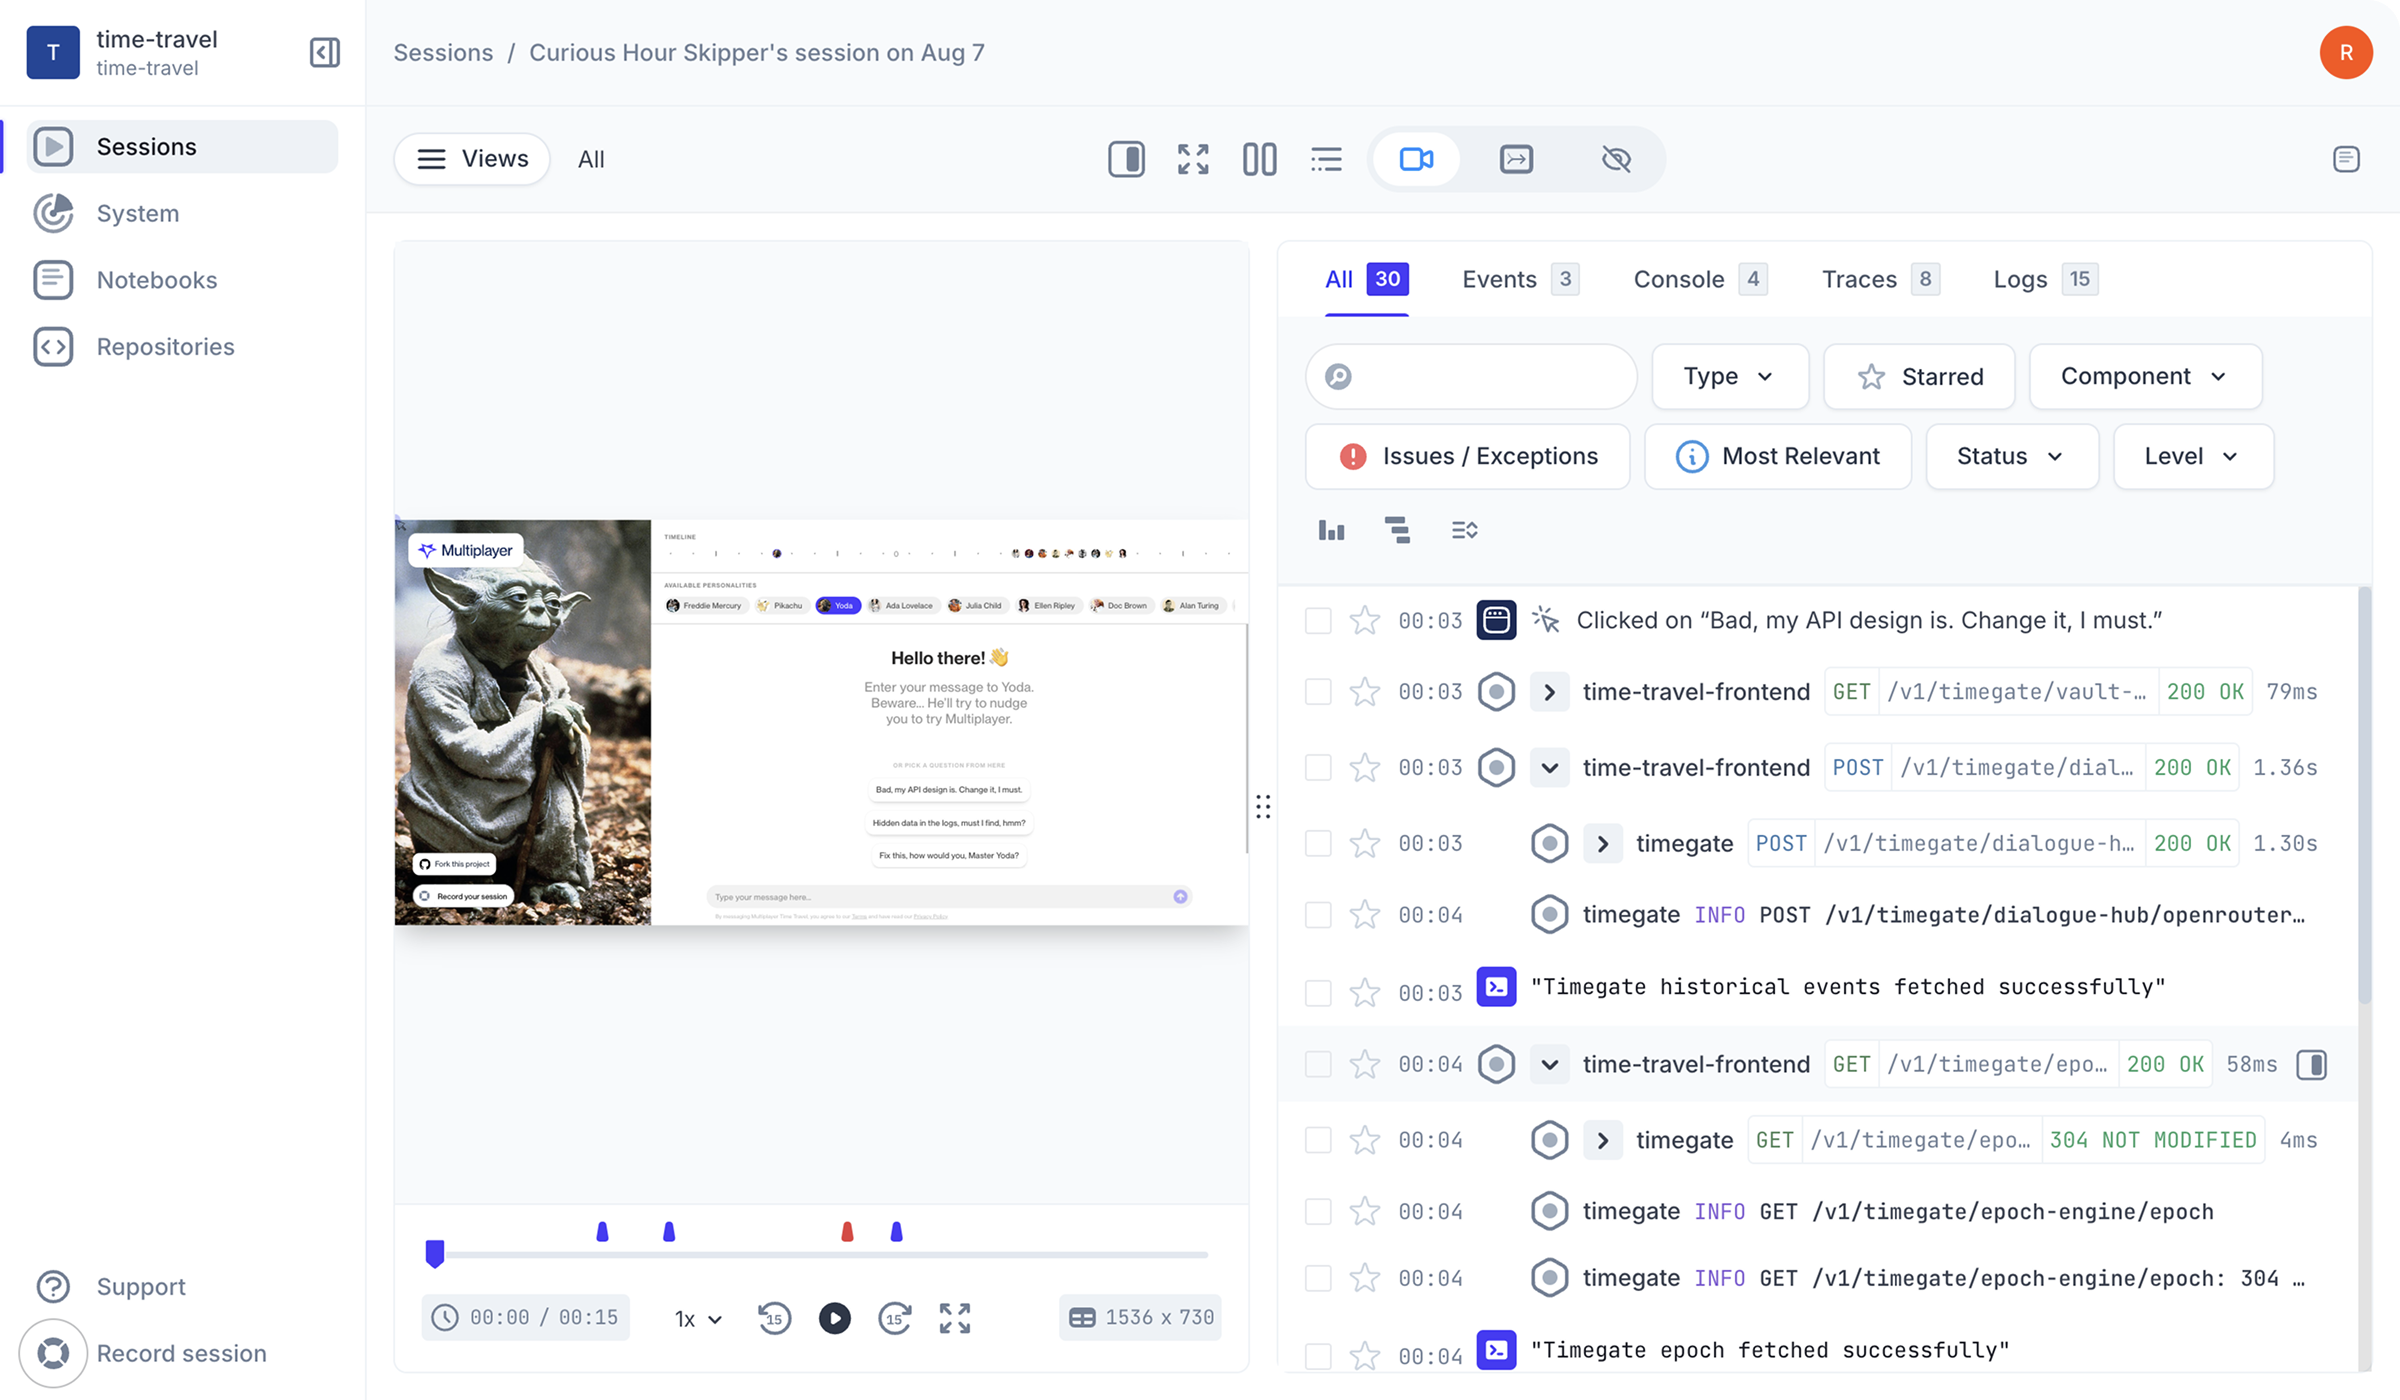Click the crossed-out eye hide icon

click(x=1616, y=159)
